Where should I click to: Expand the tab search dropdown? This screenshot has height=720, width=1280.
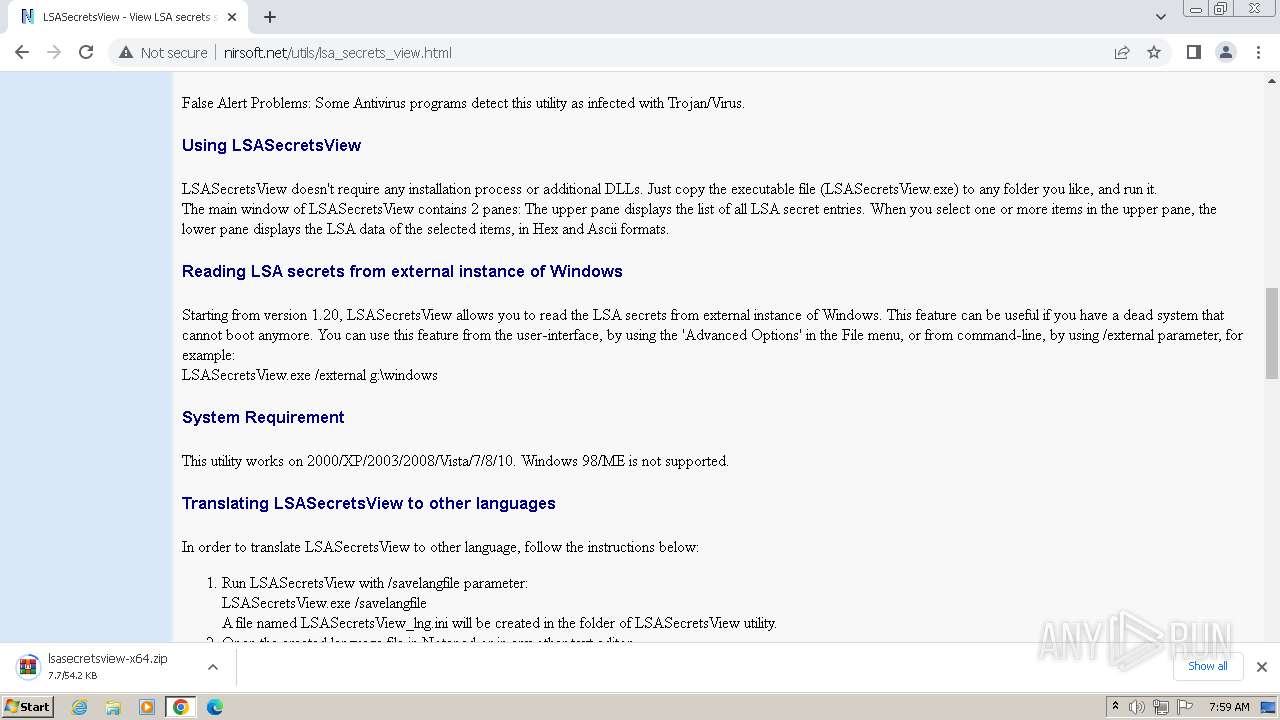[1160, 17]
